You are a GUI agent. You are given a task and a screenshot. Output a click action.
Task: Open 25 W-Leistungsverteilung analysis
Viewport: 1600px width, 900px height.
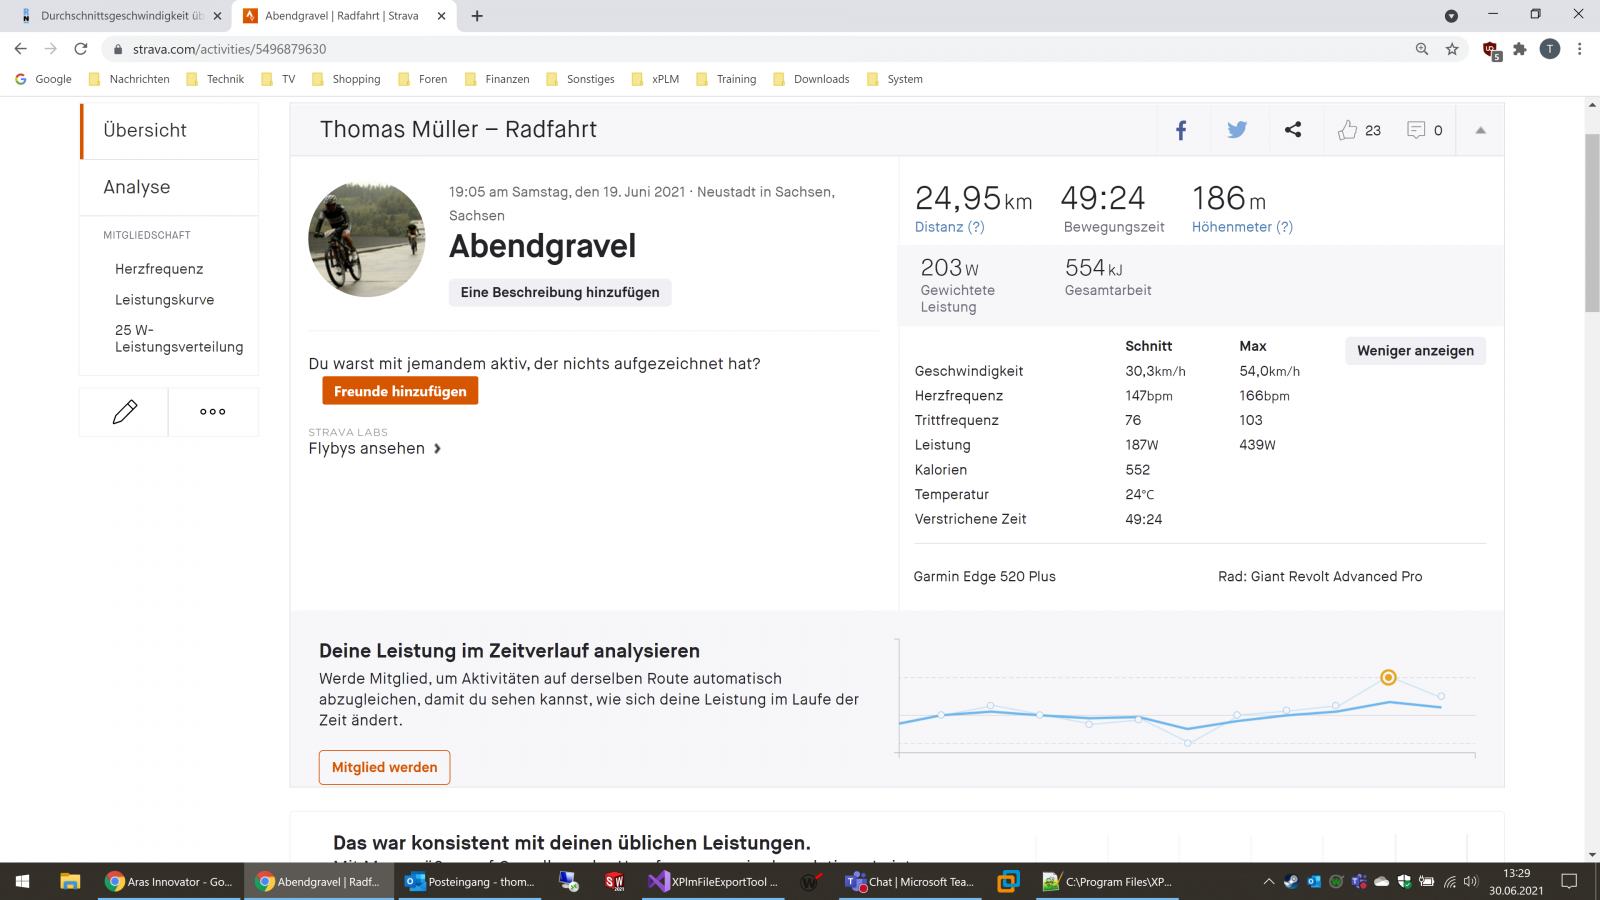(x=179, y=338)
